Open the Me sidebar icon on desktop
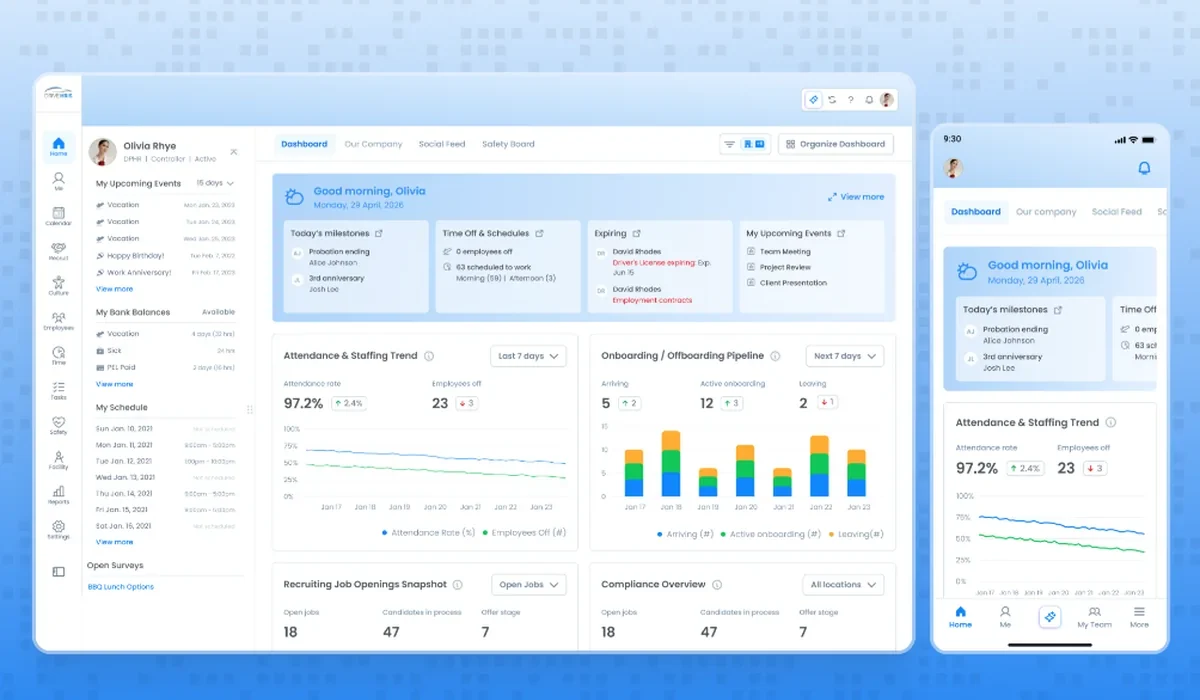1200x700 pixels. (59, 181)
